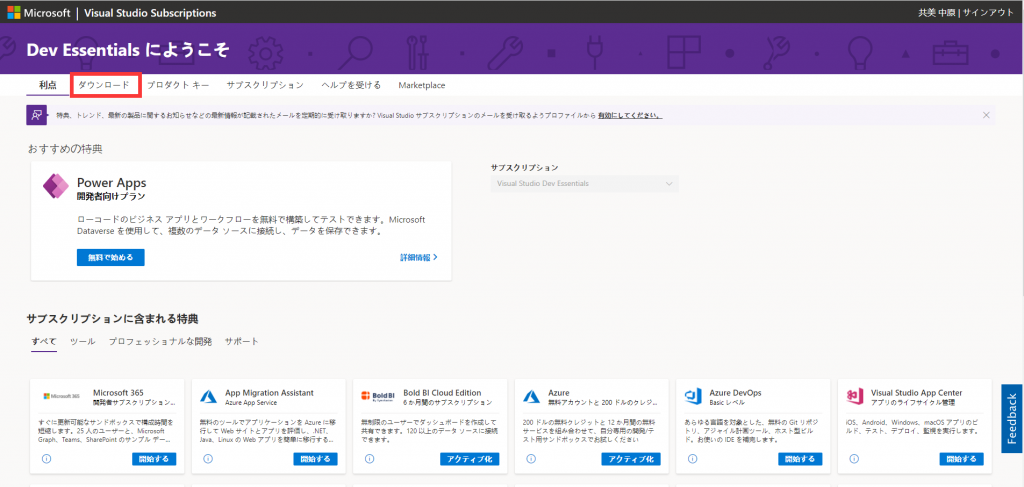Click the Azure DevOps card icon
Screen dimensions: 1024x487
tap(692, 396)
